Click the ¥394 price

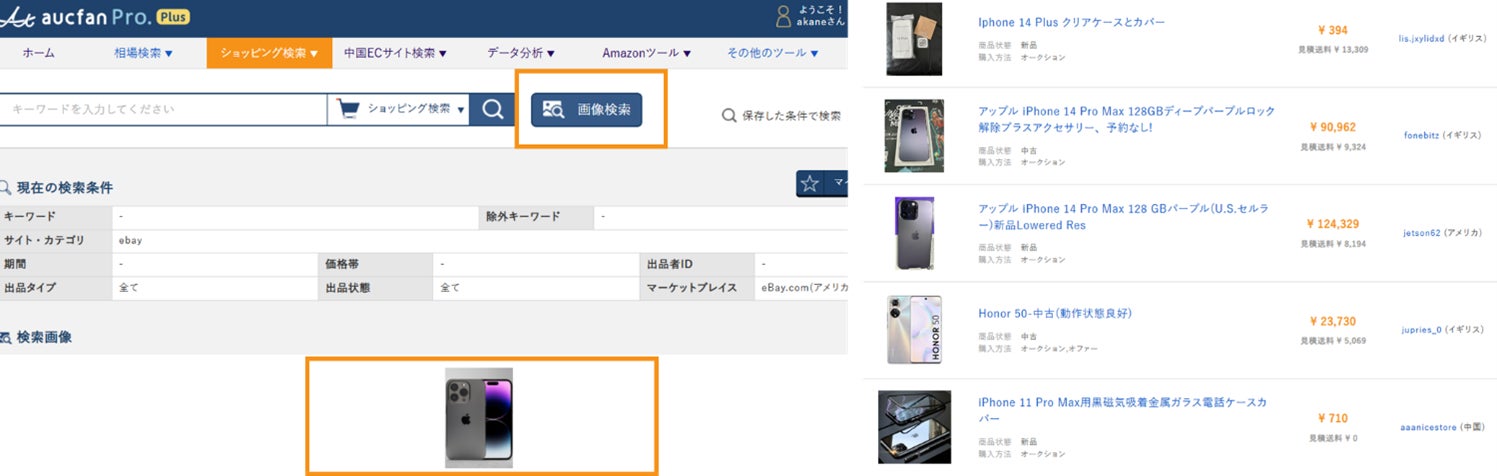coord(1332,30)
